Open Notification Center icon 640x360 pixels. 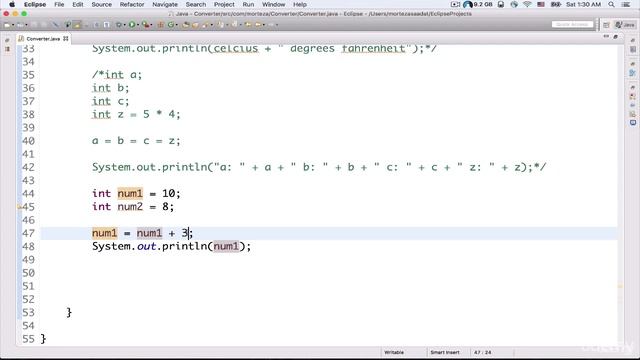[x=626, y=4]
